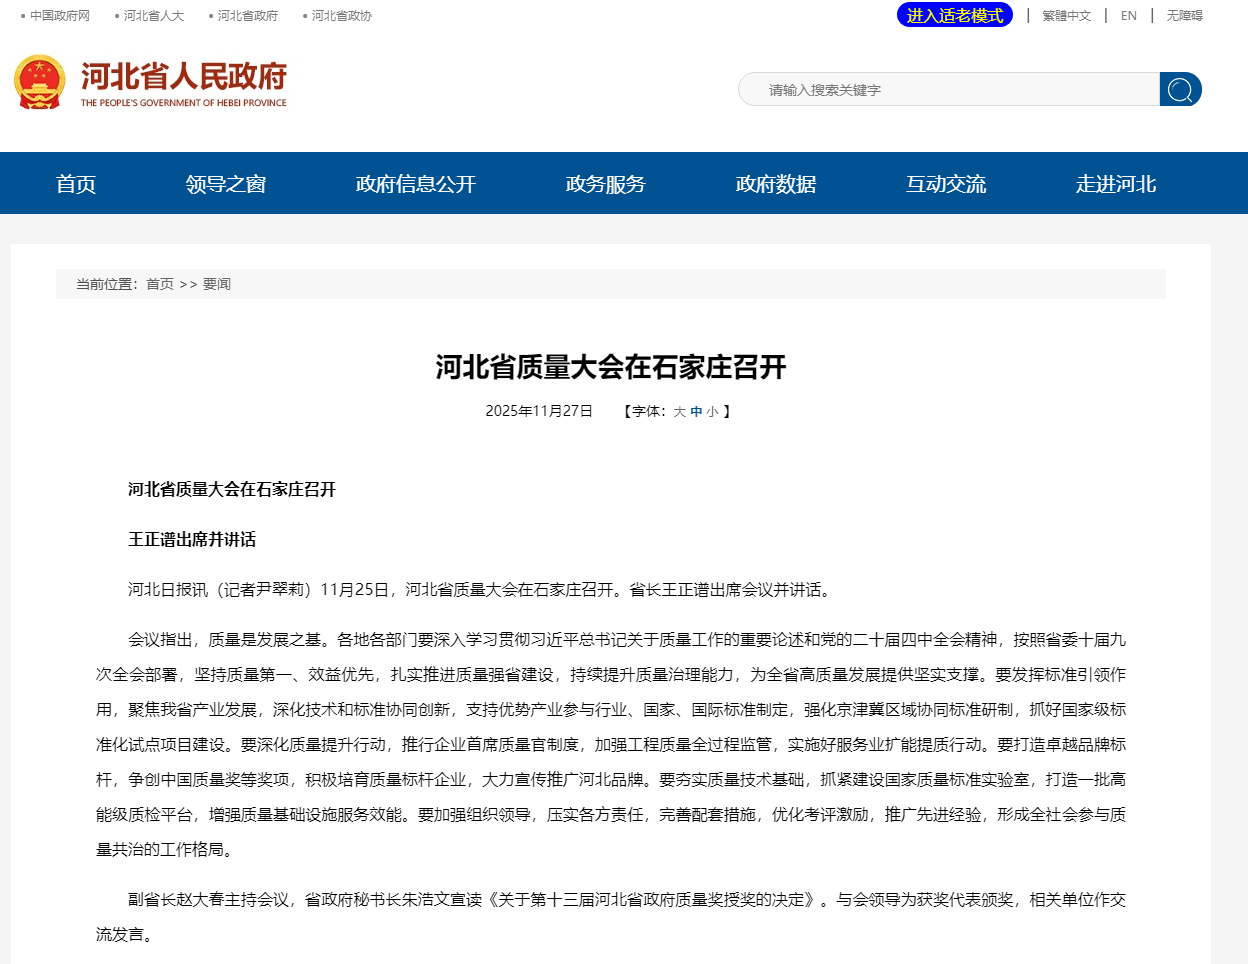Enable elderly-friendly mode (进入适老模式)
Screen dimensions: 1248x964
coord(954,16)
